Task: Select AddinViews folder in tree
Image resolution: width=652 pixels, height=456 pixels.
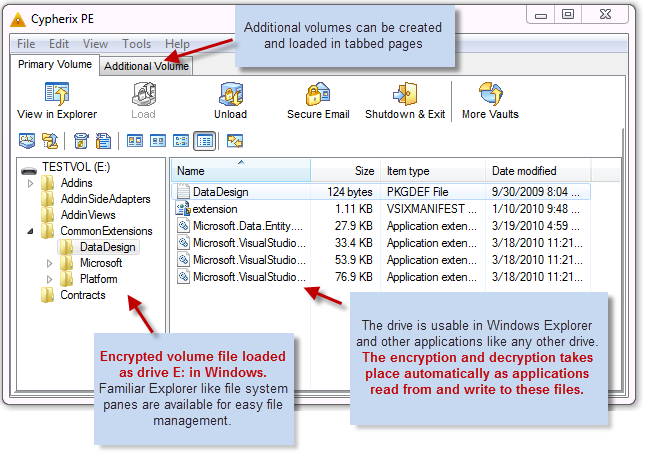Action: [88, 215]
